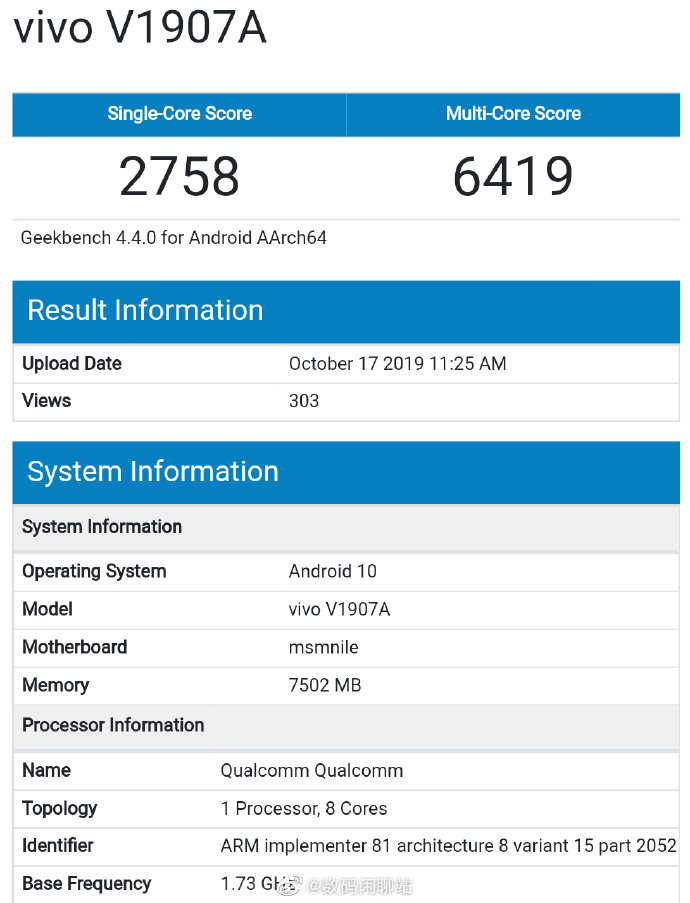Click the October 17 2019 upload date

[397, 363]
